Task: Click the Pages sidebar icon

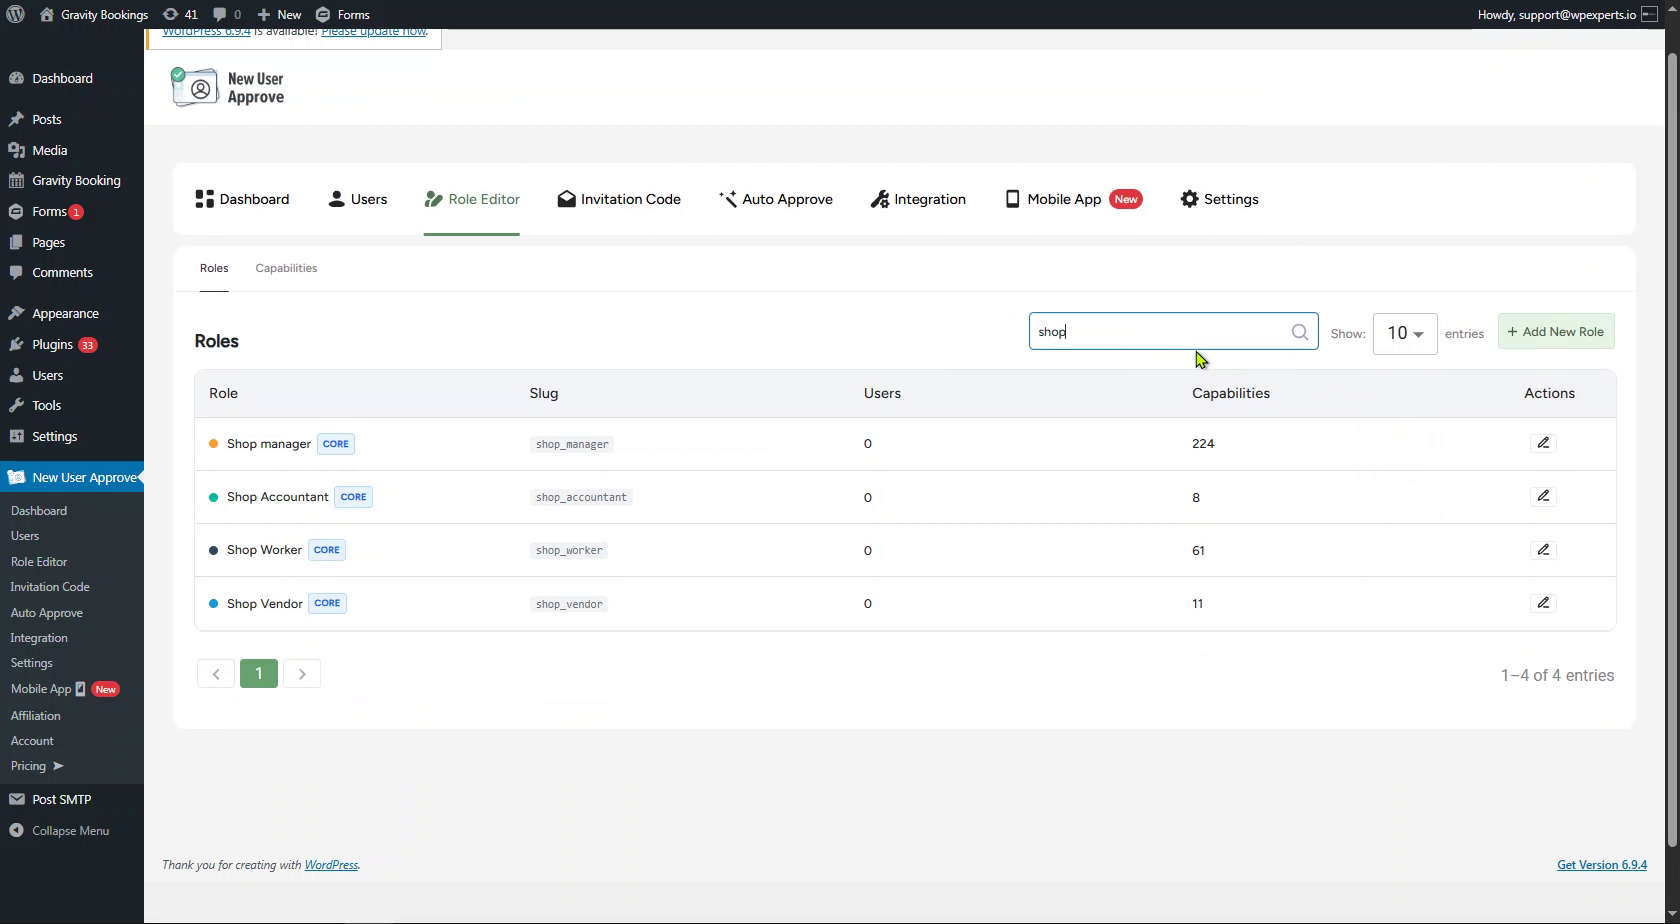Action: click(16, 242)
